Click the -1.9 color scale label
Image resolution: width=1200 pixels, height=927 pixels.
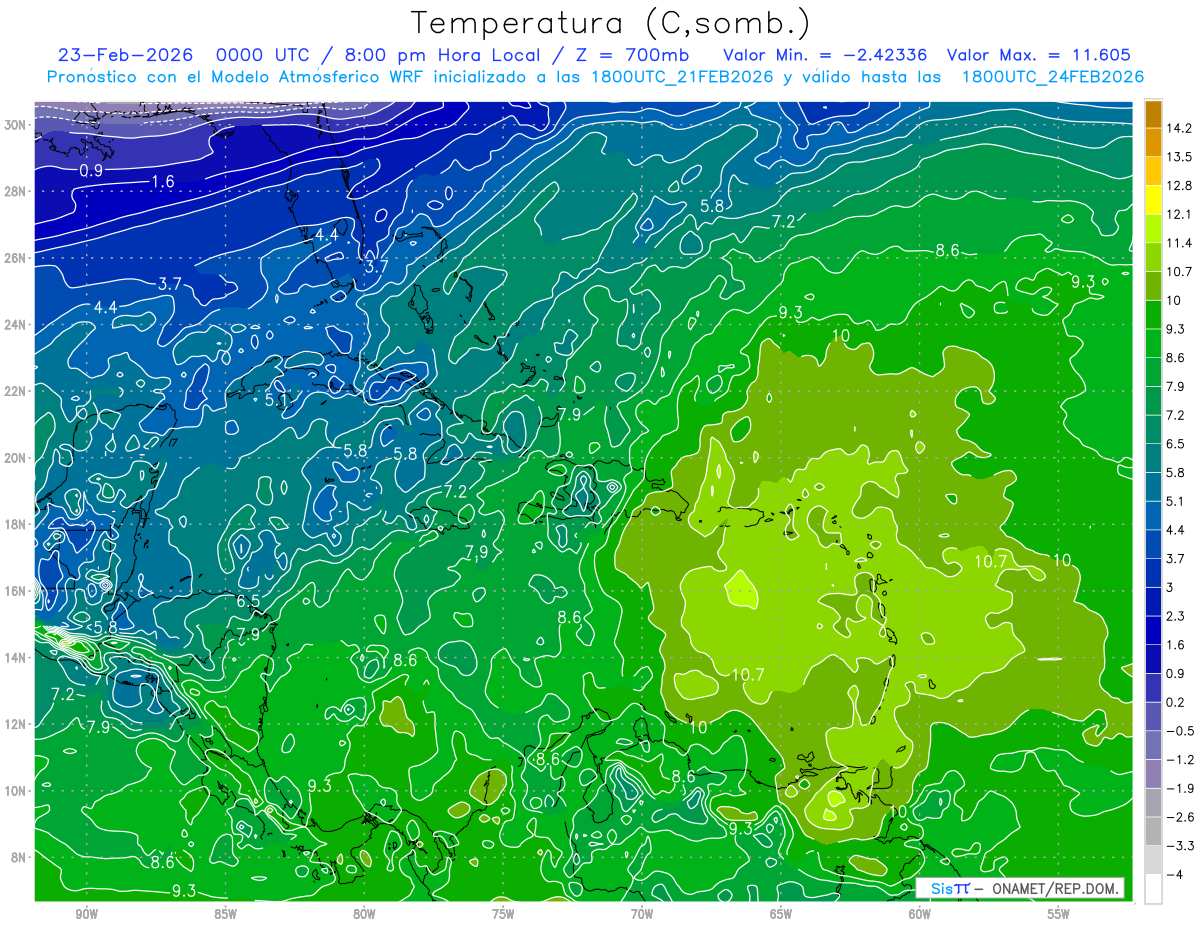1178,788
